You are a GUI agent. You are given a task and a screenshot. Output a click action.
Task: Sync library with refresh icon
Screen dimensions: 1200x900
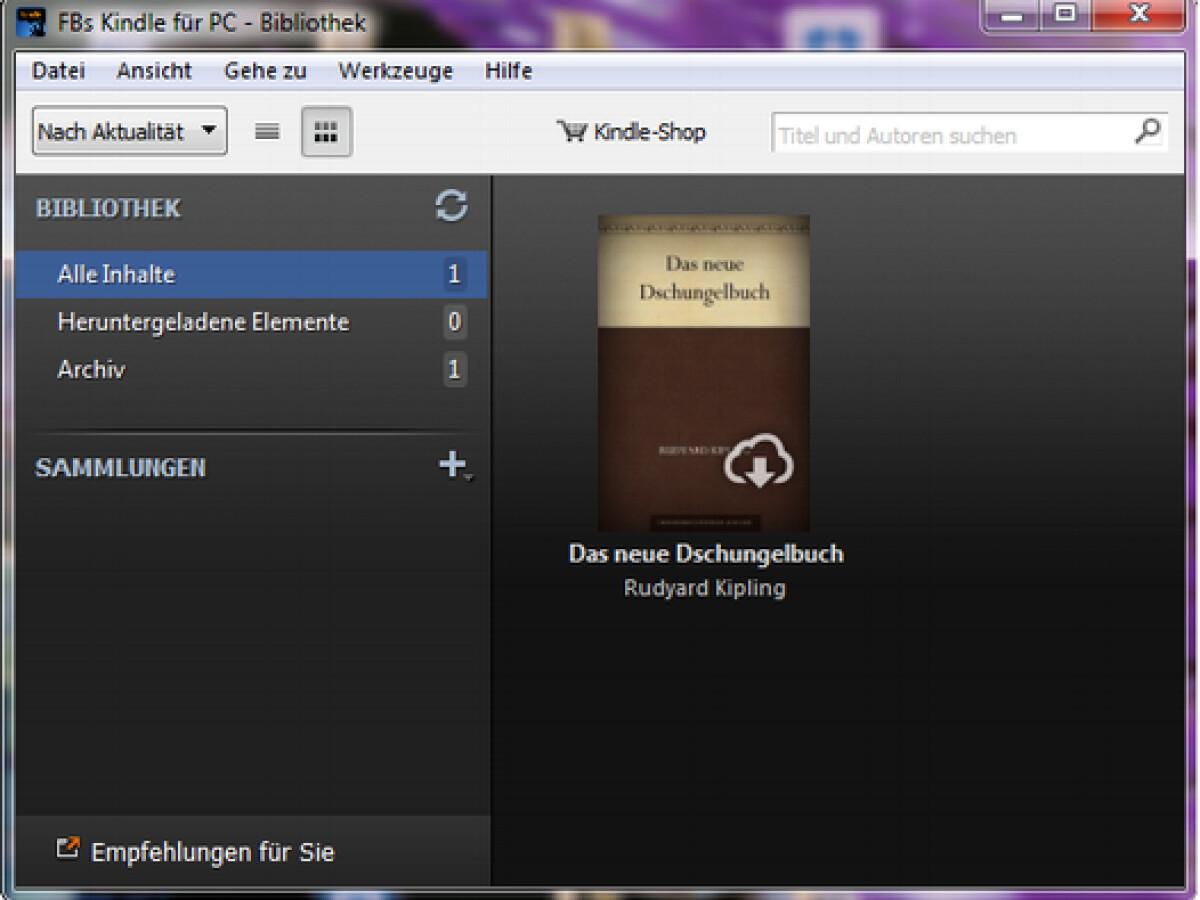451,207
